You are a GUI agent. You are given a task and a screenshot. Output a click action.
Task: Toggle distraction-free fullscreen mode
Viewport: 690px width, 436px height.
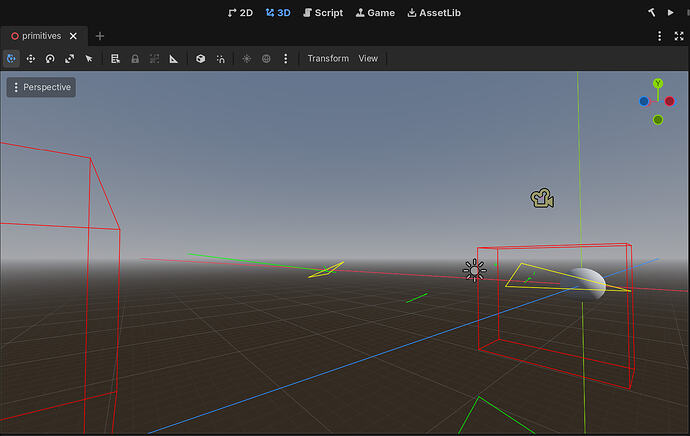click(679, 36)
